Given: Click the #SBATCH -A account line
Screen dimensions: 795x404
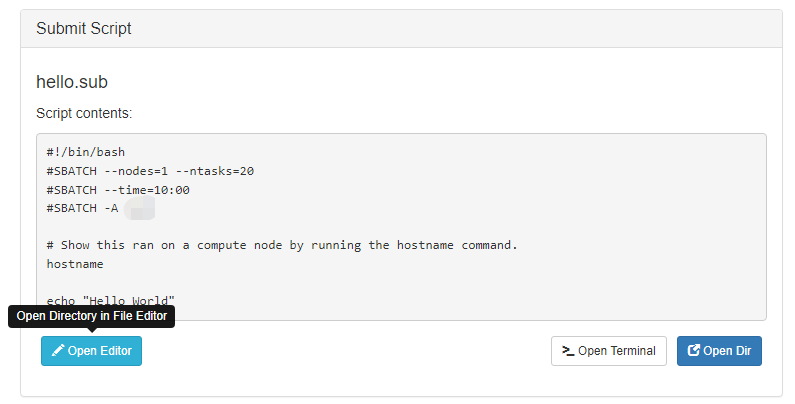Looking at the screenshot, I should [100, 208].
